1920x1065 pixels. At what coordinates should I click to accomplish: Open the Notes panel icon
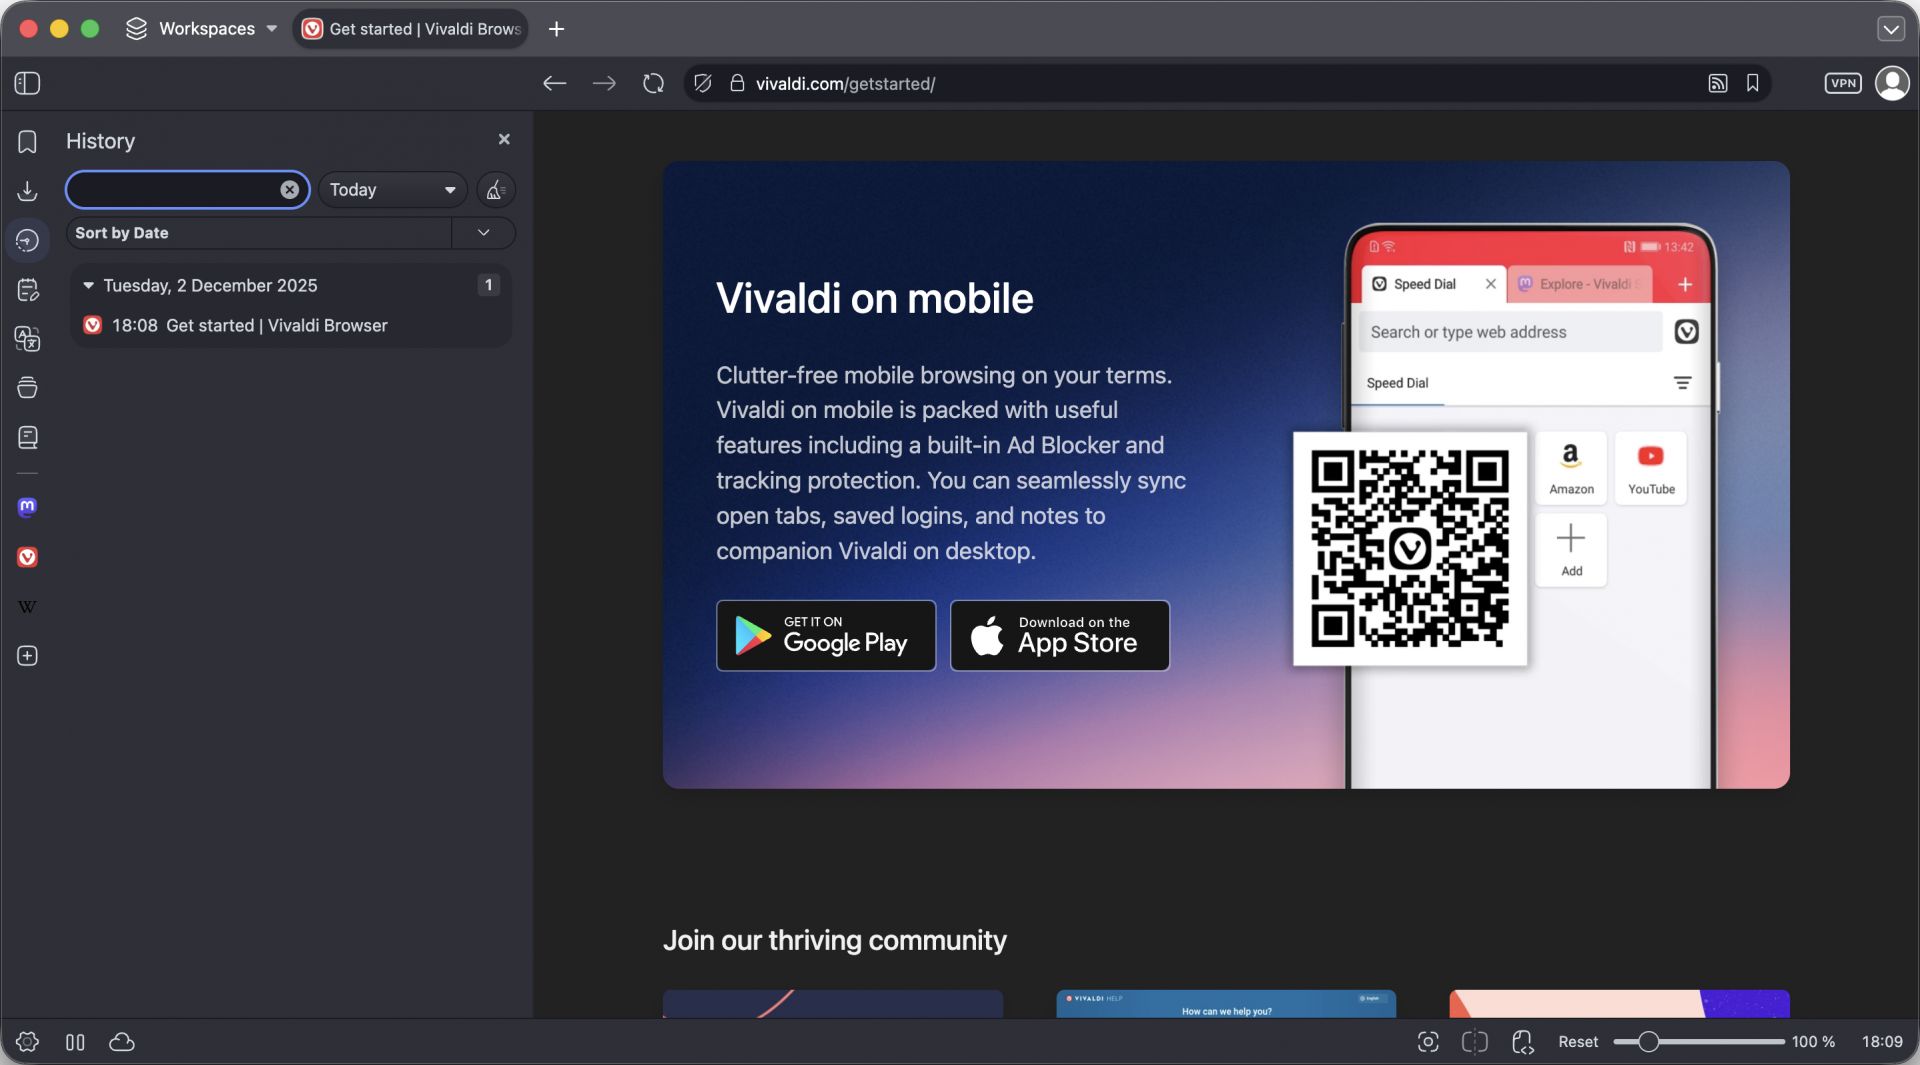(27, 290)
